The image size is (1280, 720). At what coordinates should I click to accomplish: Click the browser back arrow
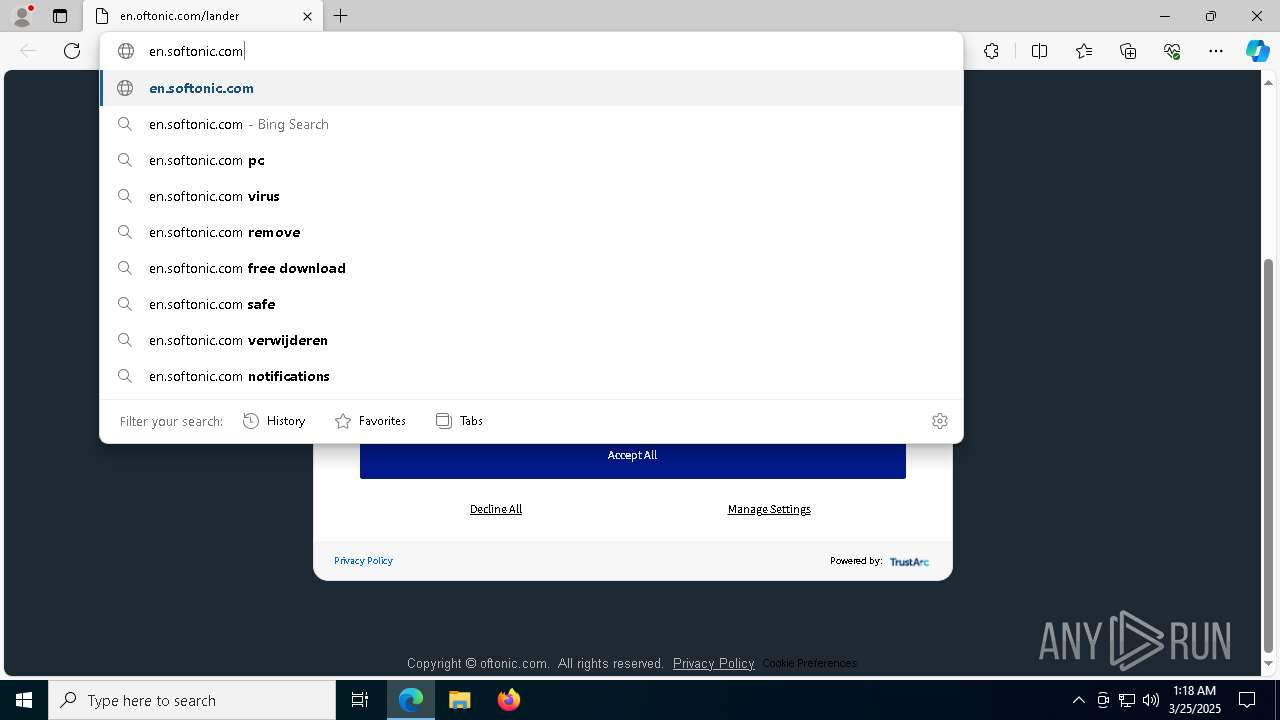[28, 51]
